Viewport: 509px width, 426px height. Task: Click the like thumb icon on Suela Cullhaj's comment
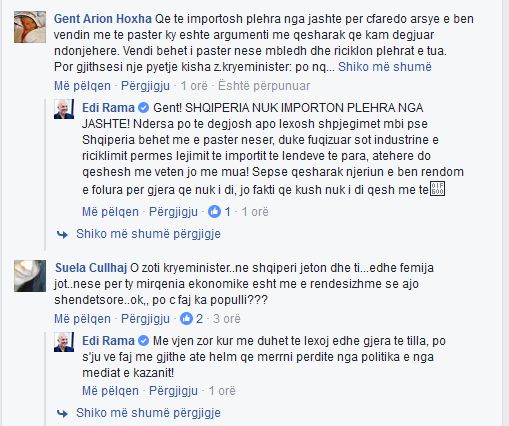[186, 319]
